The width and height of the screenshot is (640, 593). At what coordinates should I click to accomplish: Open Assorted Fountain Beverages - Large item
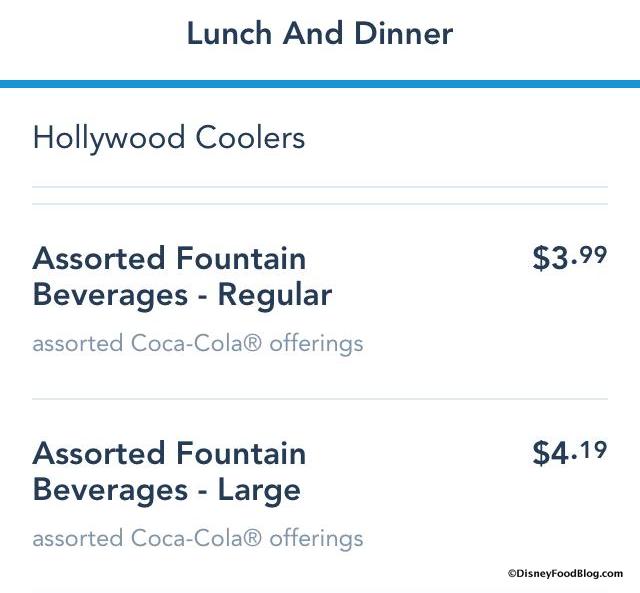point(169,471)
